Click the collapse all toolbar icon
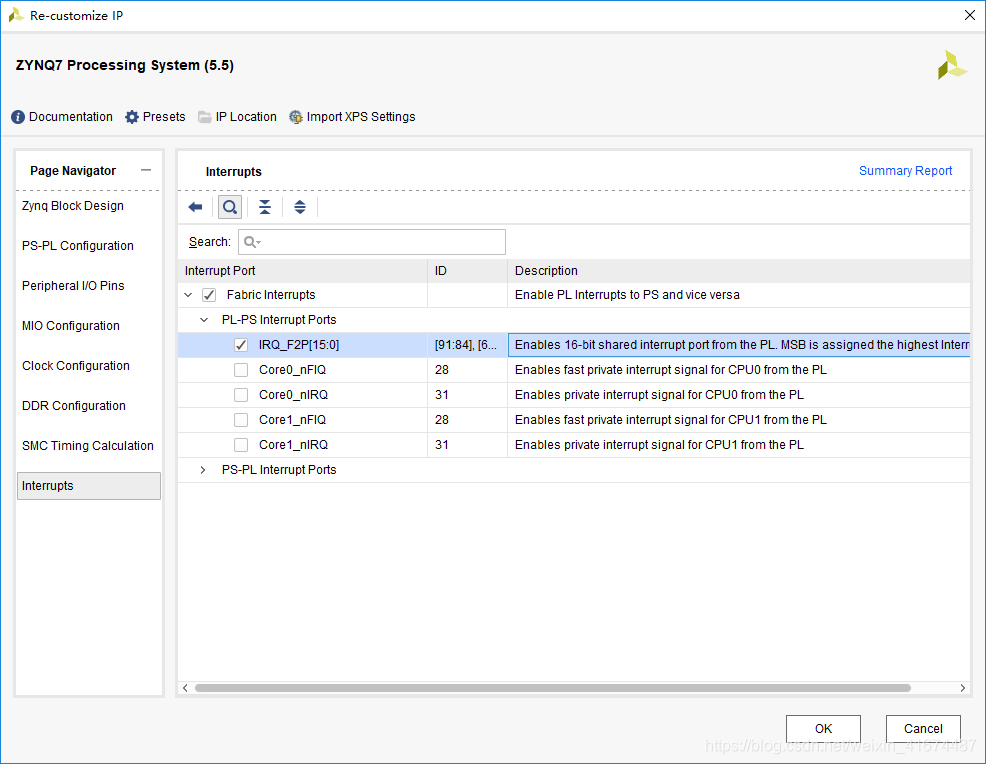Image resolution: width=986 pixels, height=764 pixels. coord(265,207)
